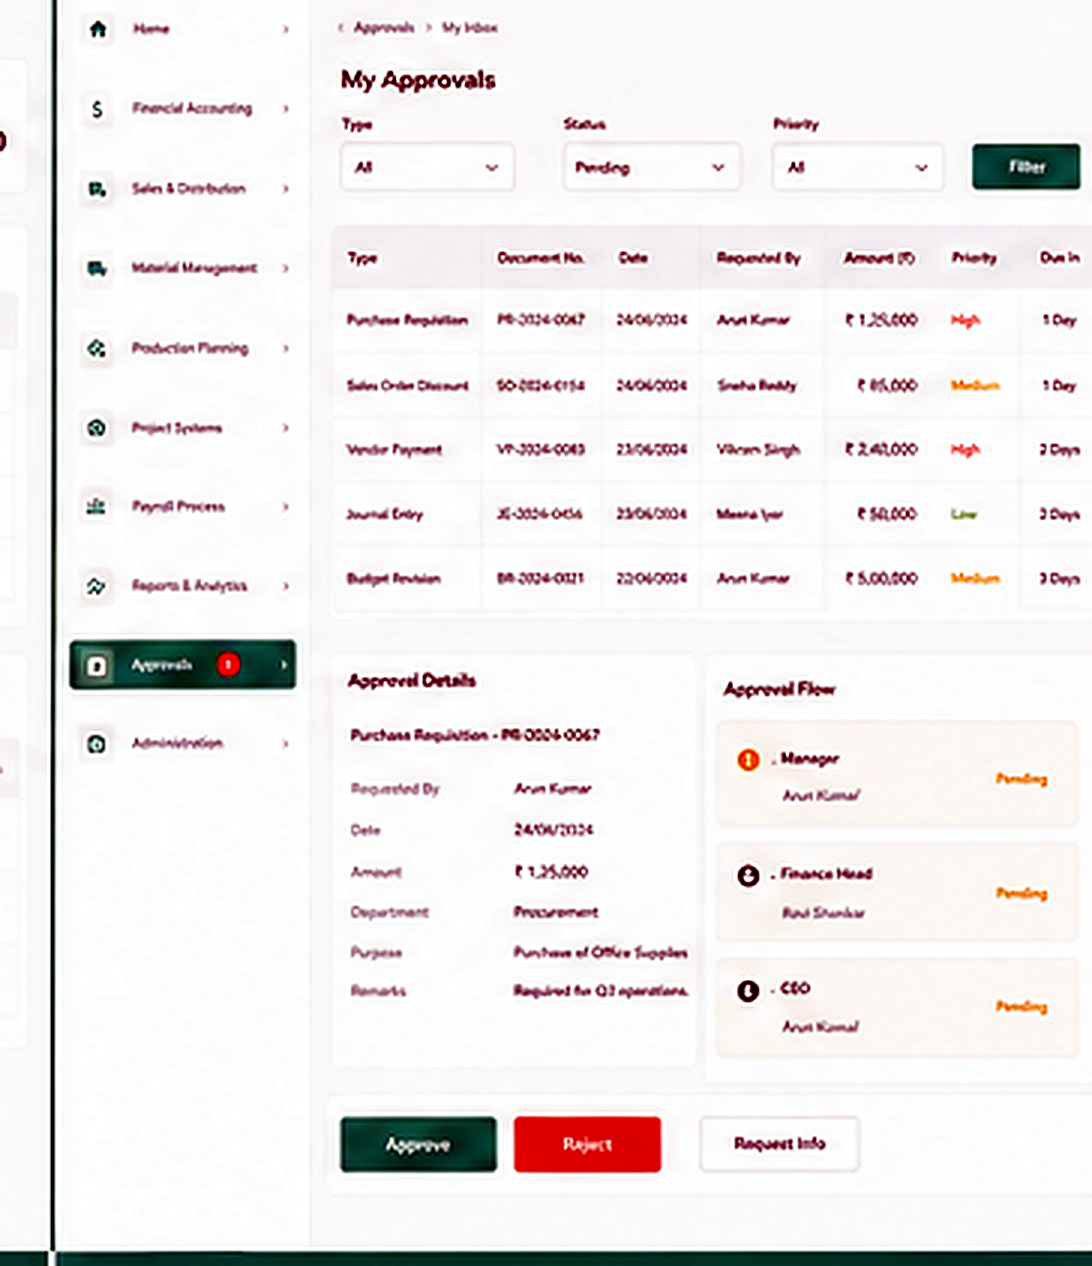This screenshot has width=1092, height=1266.
Task: Expand the Home menu chevron
Action: 285,29
